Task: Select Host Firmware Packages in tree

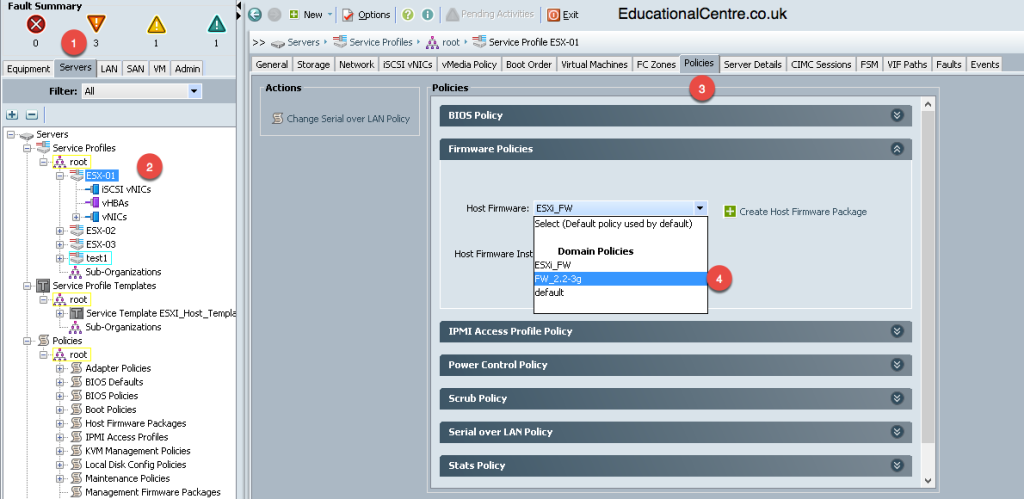Action: (x=135, y=423)
